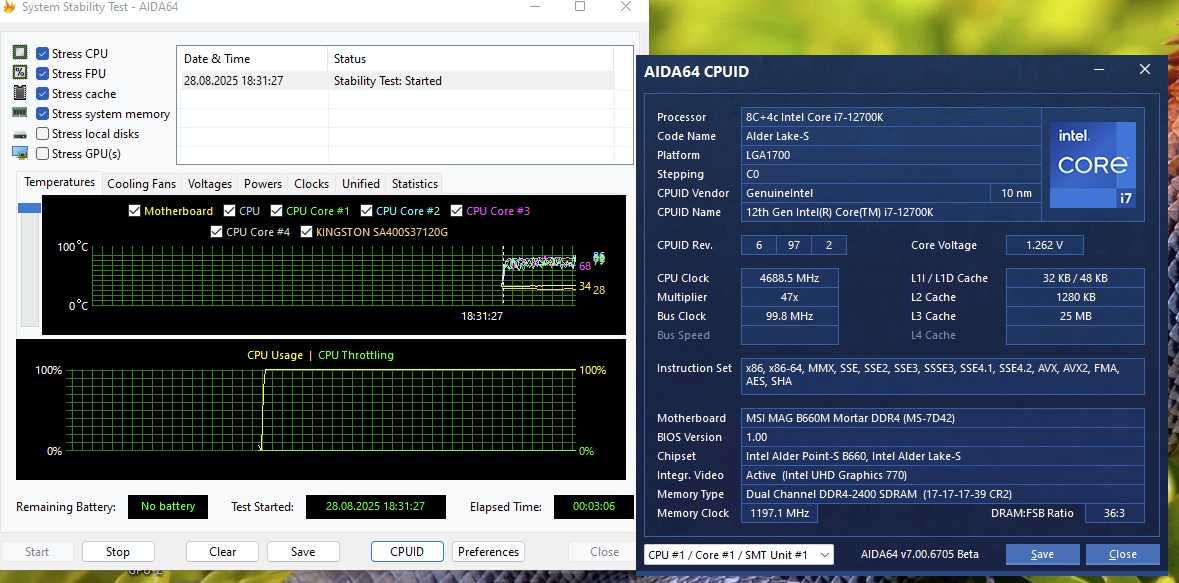The width and height of the screenshot is (1179, 583).
Task: Uncheck Stress system memory option
Action: click(43, 114)
